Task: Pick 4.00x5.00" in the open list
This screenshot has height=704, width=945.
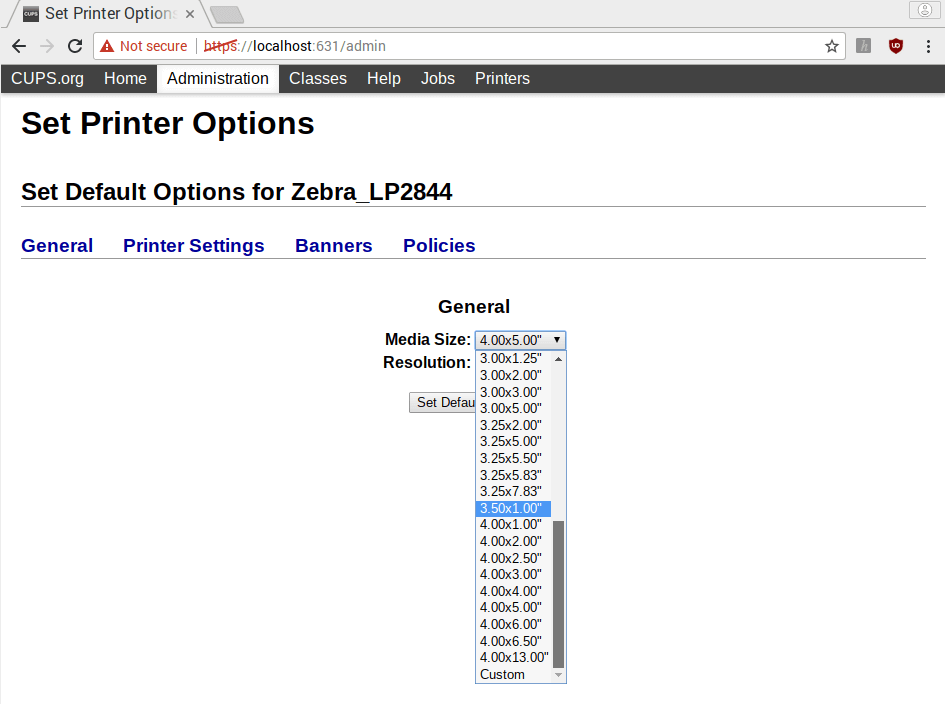Action: pos(513,608)
